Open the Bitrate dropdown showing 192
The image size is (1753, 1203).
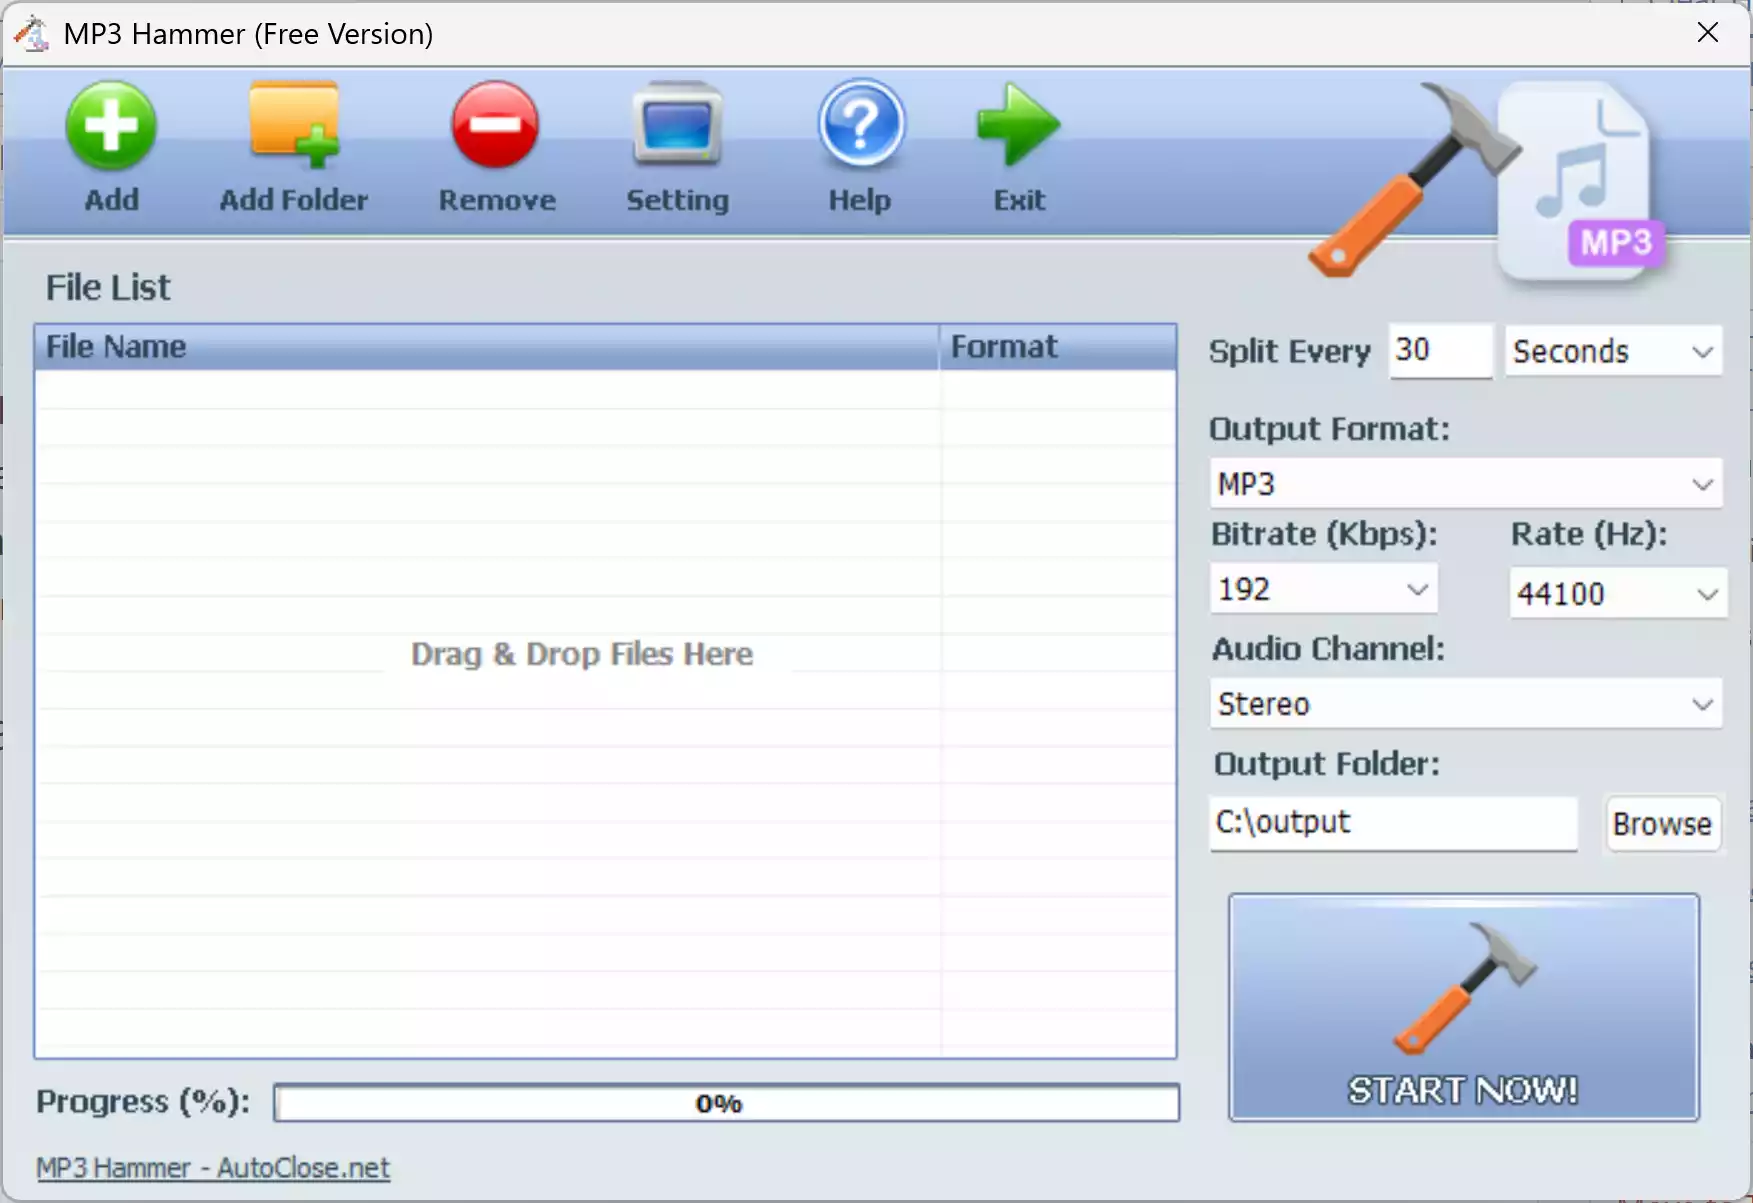tap(1323, 589)
